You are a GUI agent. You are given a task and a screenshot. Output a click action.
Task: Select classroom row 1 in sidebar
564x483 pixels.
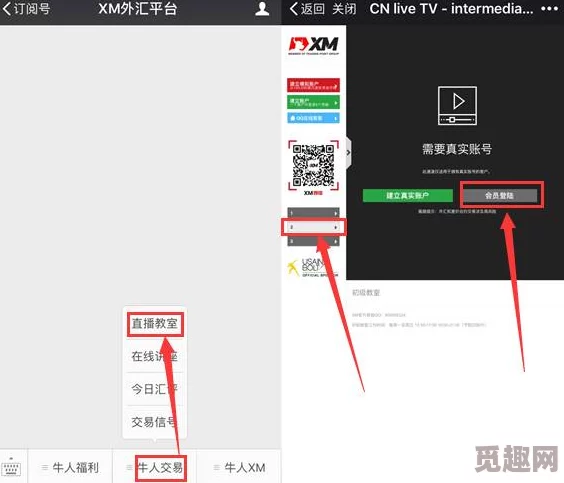[313, 213]
